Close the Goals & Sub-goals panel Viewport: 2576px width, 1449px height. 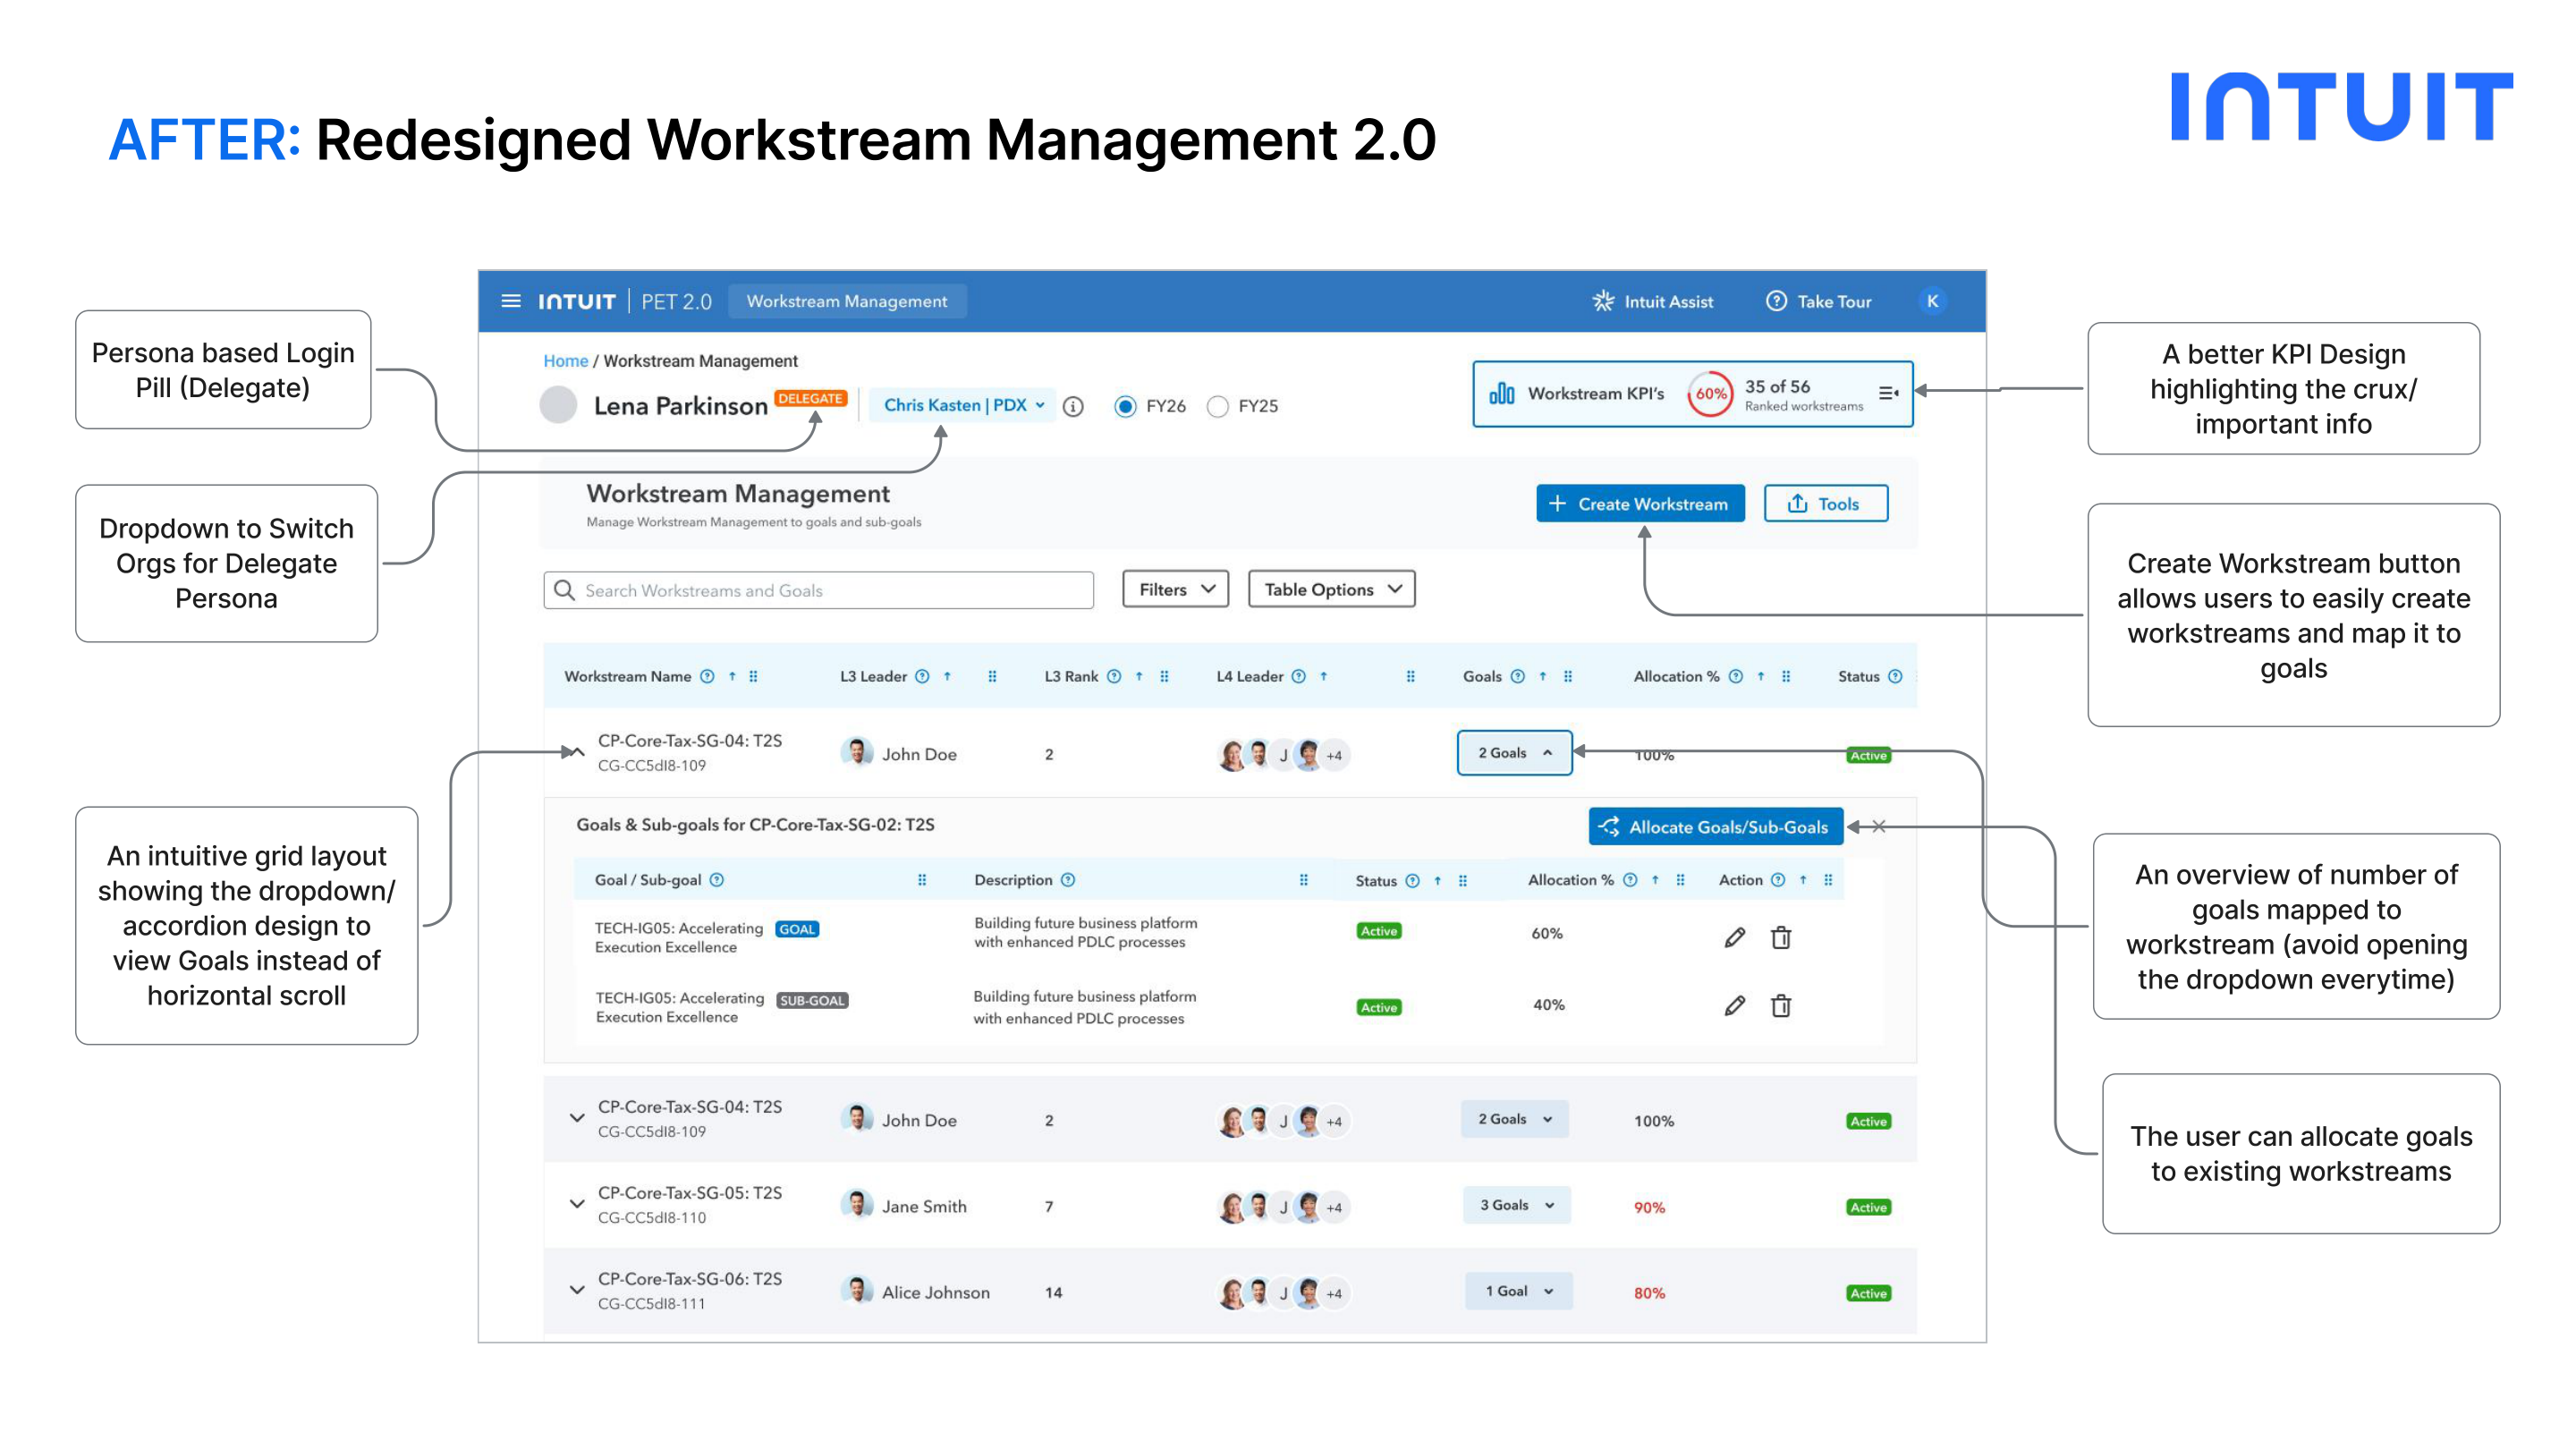click(1879, 826)
